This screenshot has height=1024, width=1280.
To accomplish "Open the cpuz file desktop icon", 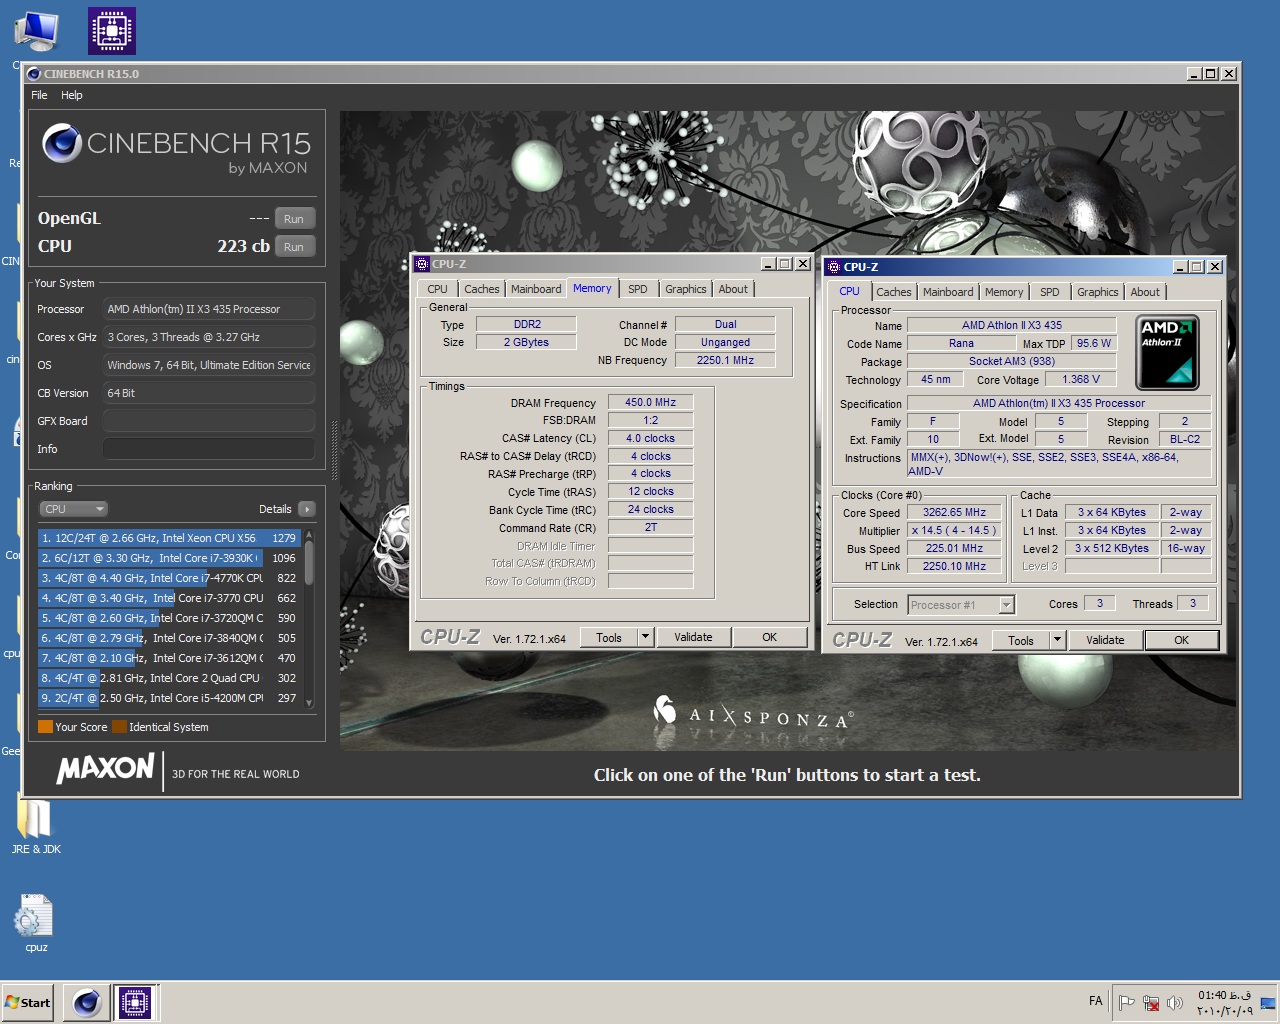I will tap(36, 923).
